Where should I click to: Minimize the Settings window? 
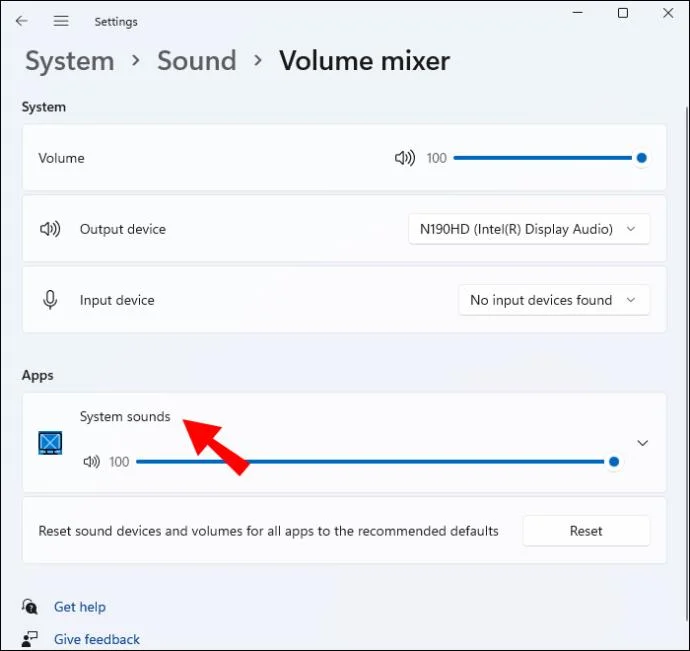(x=577, y=13)
